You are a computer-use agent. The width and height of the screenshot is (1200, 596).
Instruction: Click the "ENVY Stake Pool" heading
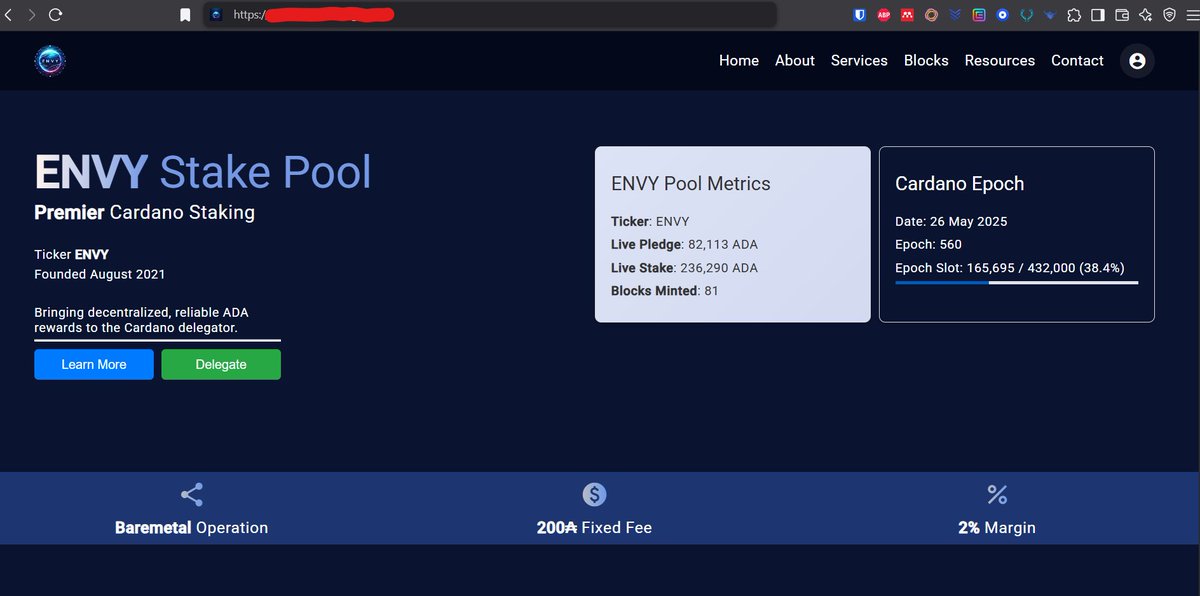point(203,172)
